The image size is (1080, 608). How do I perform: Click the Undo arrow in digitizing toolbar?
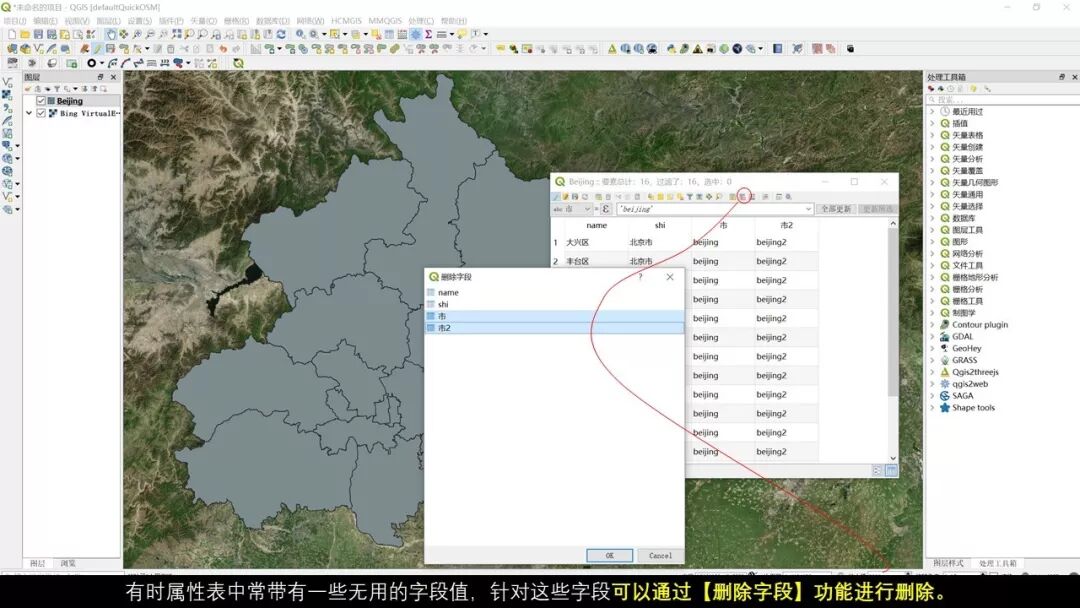222,49
